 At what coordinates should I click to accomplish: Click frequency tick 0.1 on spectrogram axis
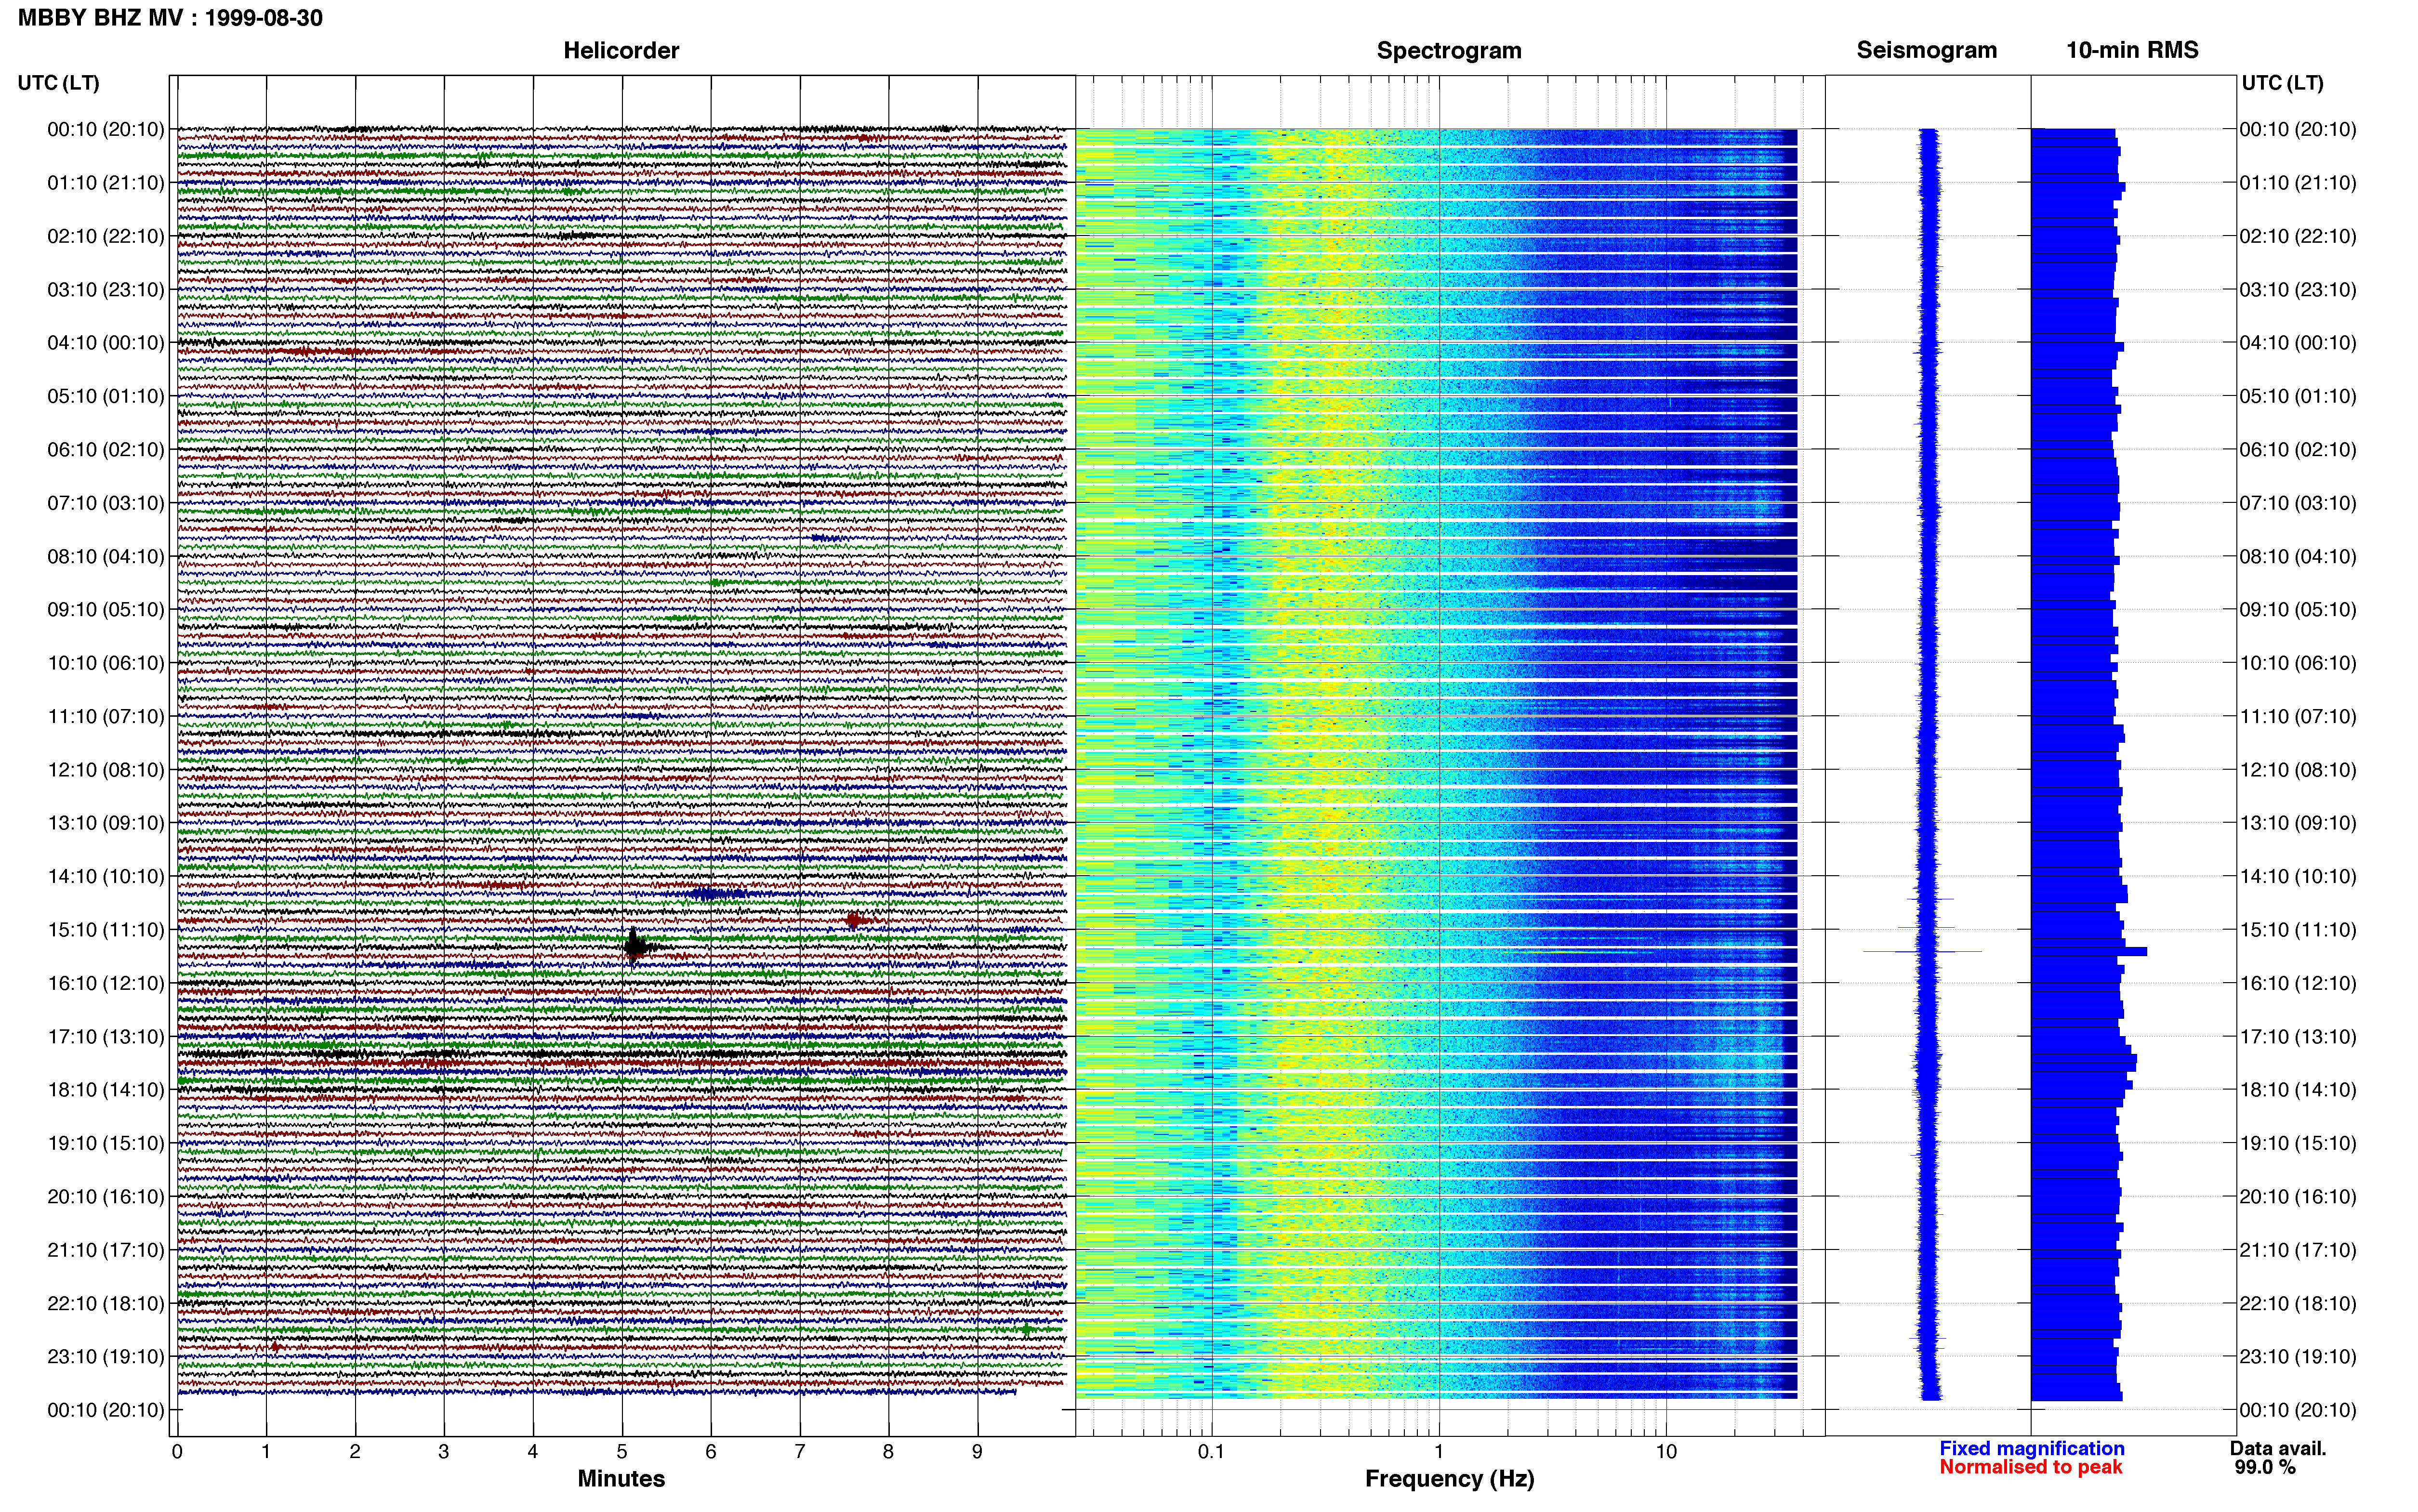pyautogui.click(x=1211, y=1451)
